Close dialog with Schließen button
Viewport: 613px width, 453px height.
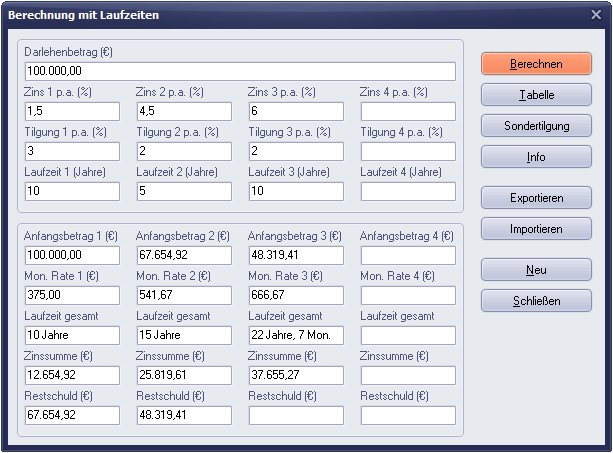[x=536, y=300]
